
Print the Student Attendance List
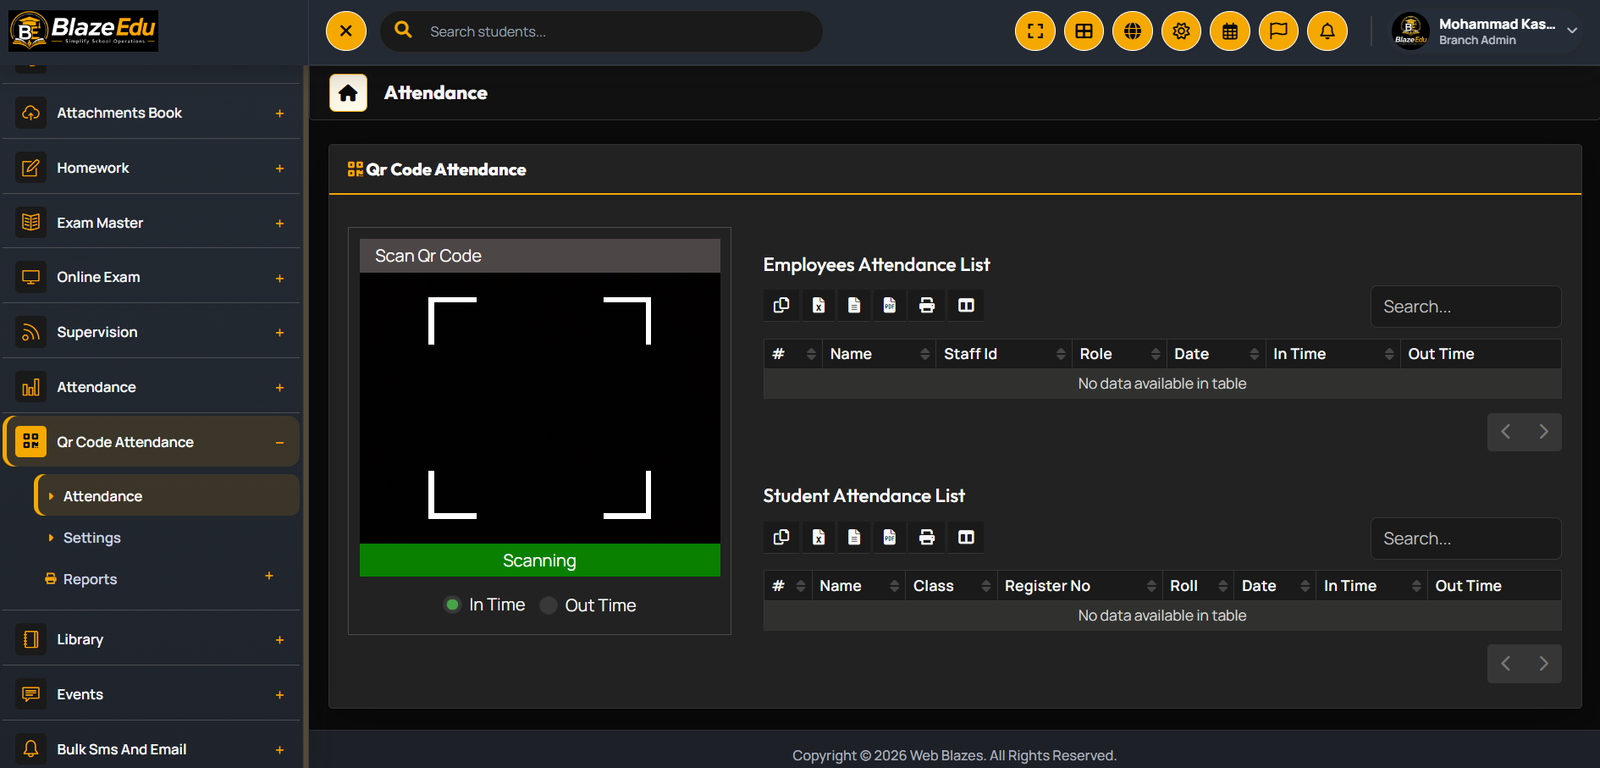coord(927,537)
